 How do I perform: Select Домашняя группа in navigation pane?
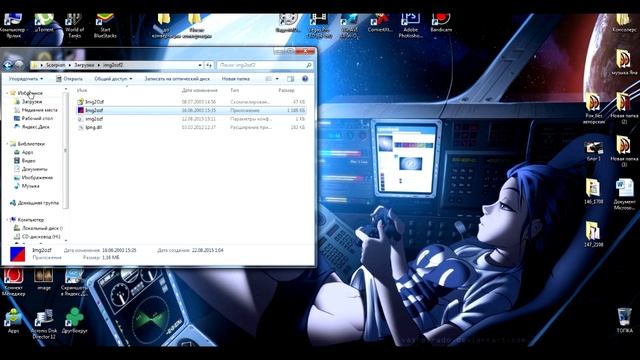(x=34, y=203)
